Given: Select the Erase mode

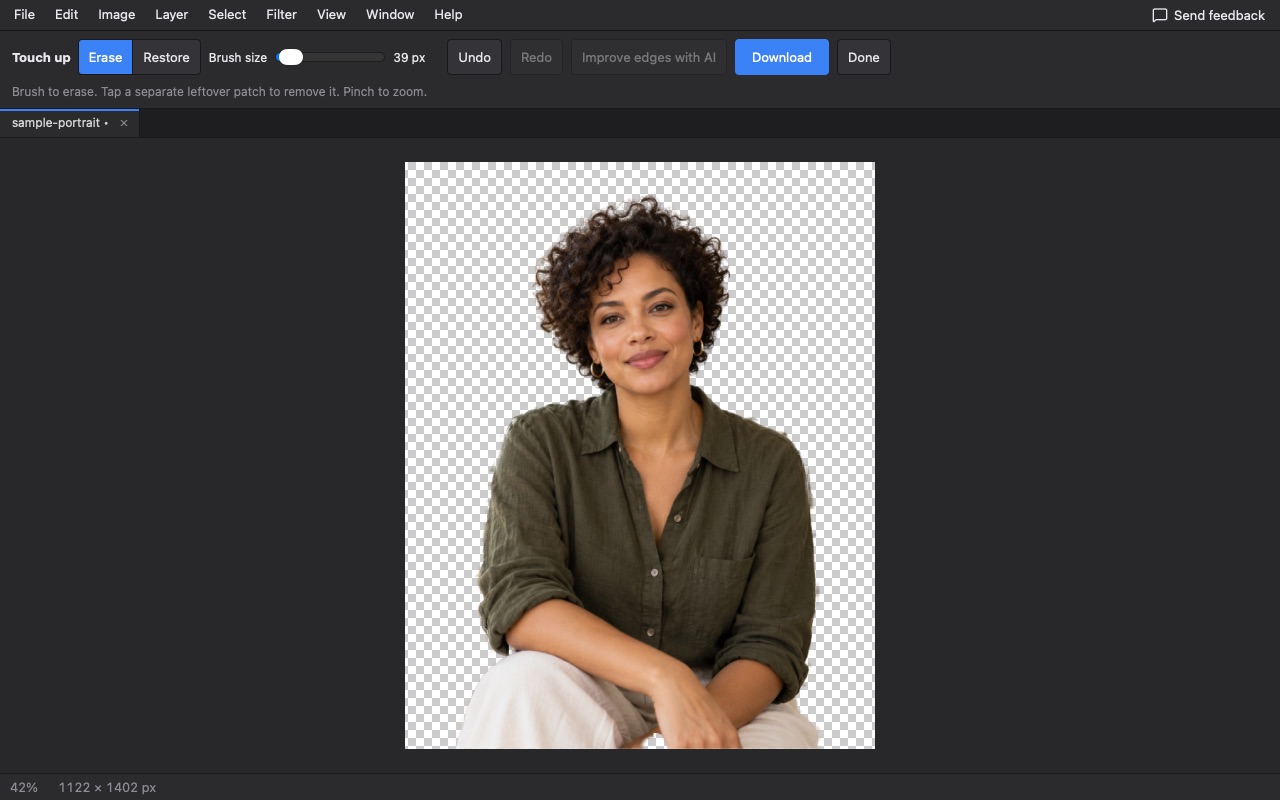Looking at the screenshot, I should (105, 57).
